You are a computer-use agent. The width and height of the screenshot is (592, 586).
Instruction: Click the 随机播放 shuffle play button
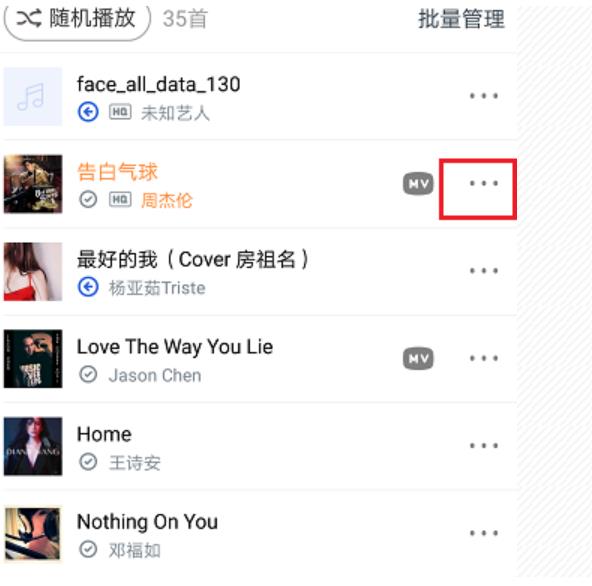pyautogui.click(x=77, y=19)
